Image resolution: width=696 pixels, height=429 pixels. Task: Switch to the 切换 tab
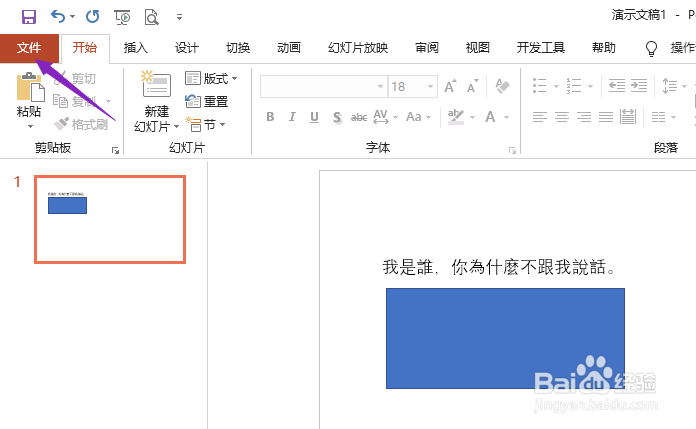point(238,48)
